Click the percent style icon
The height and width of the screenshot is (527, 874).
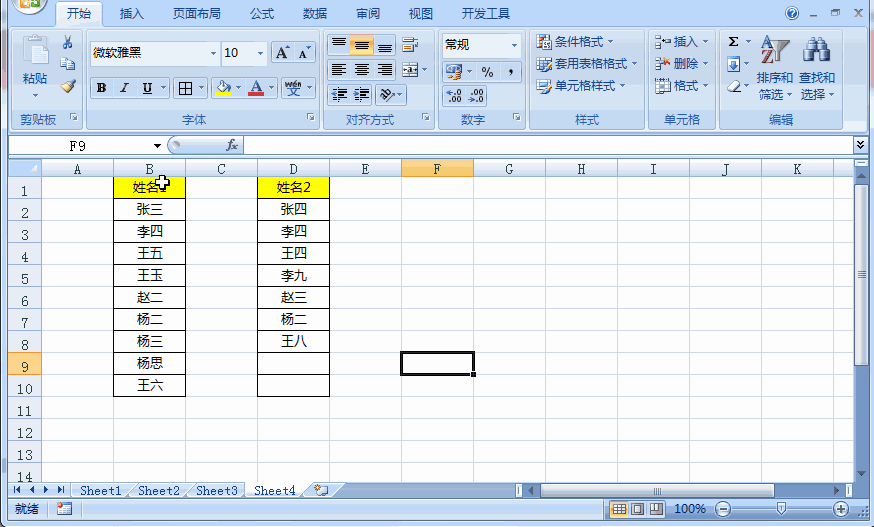tap(487, 72)
